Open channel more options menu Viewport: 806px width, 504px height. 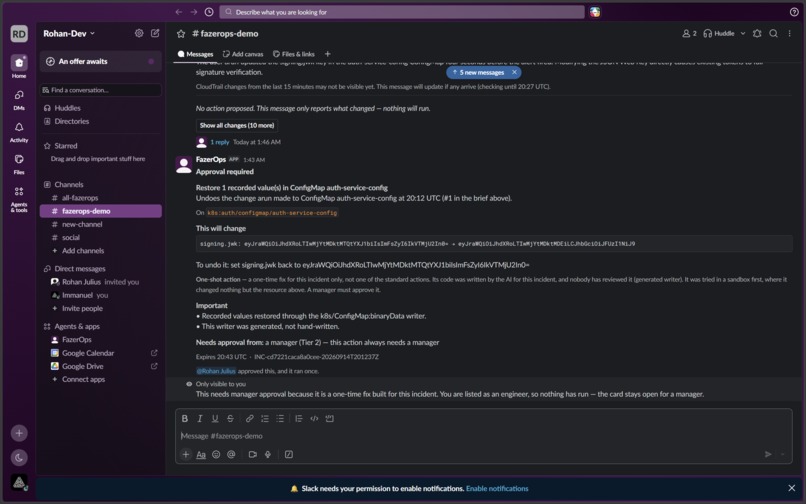point(790,33)
